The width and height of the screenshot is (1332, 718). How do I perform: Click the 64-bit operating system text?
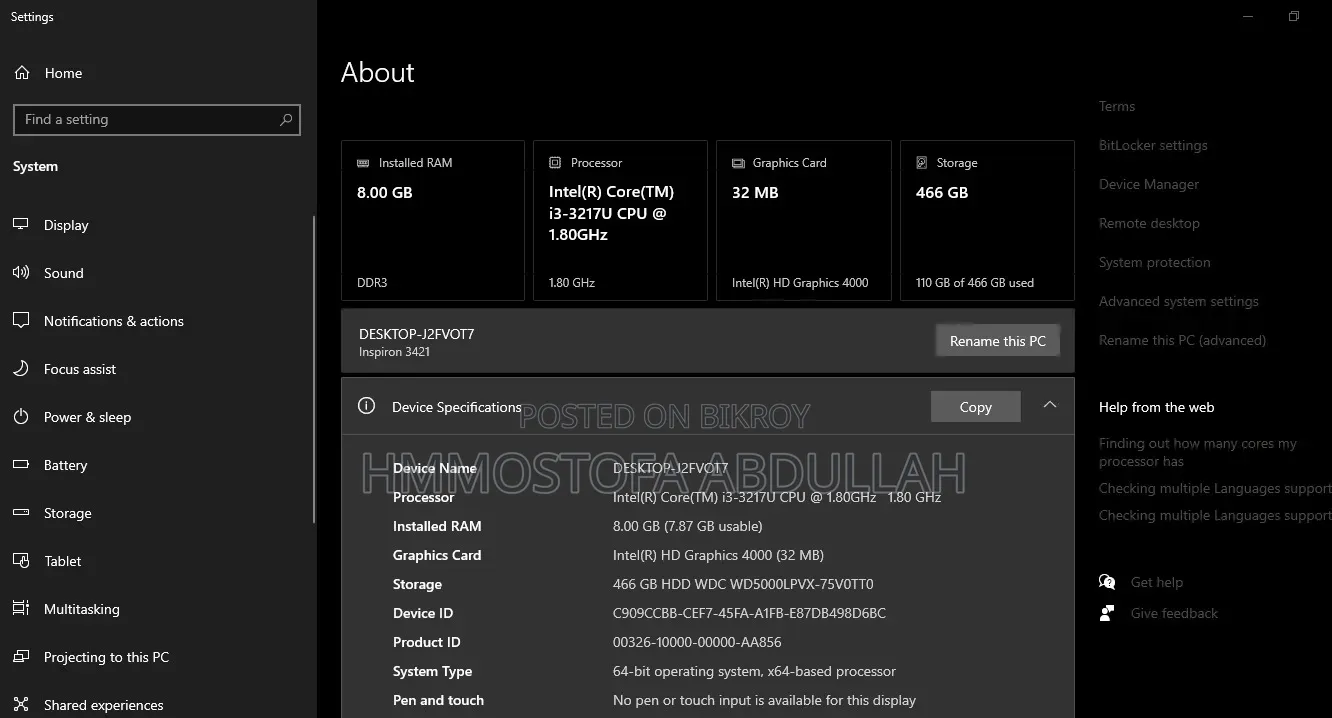(754, 671)
